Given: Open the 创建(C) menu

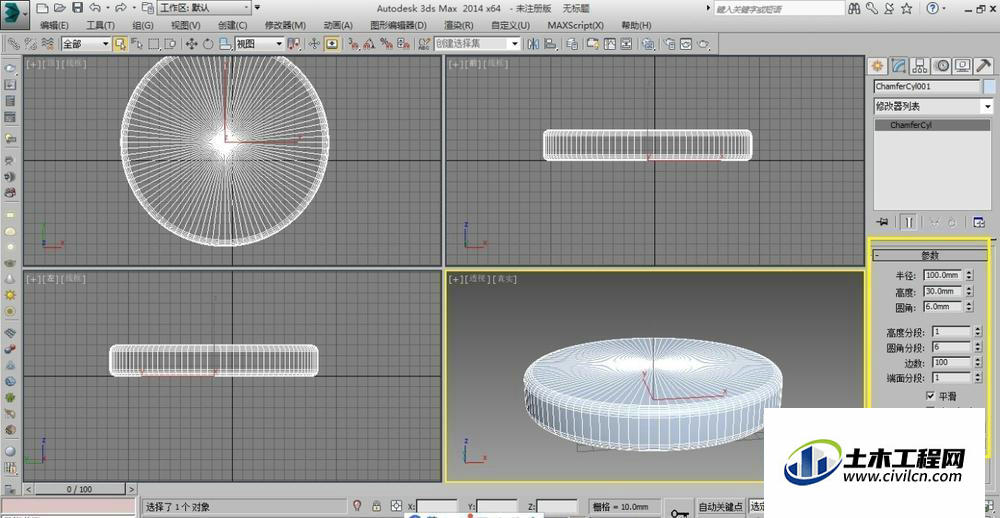Looking at the screenshot, I should 232,26.
